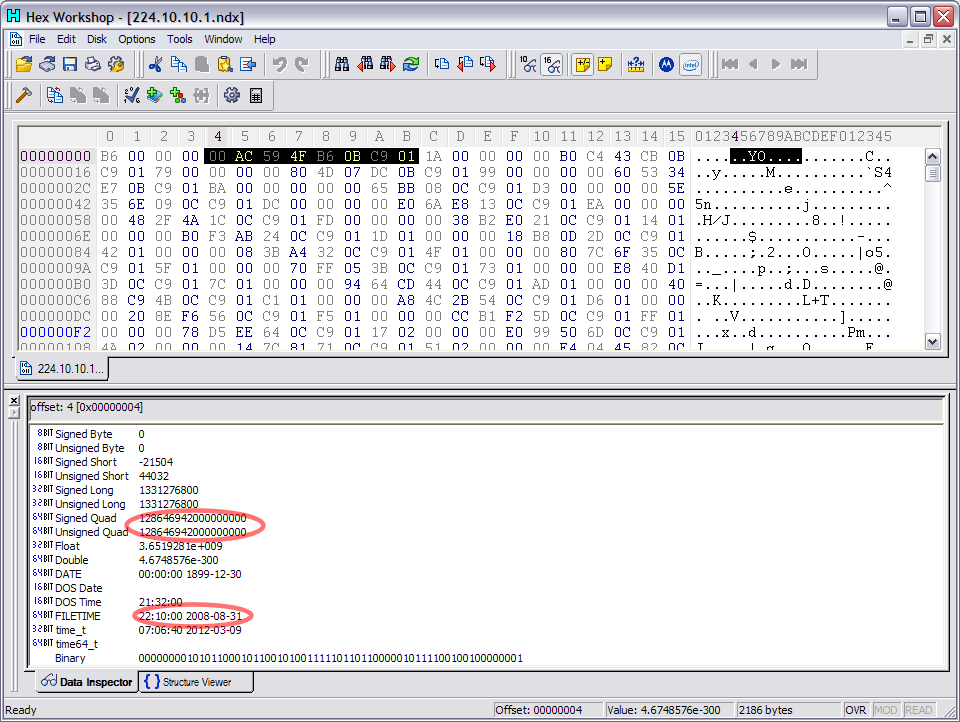The width and height of the screenshot is (960, 722).
Task: Select the FILETIME value 22:10:00 2008-08-31
Action: [190, 616]
